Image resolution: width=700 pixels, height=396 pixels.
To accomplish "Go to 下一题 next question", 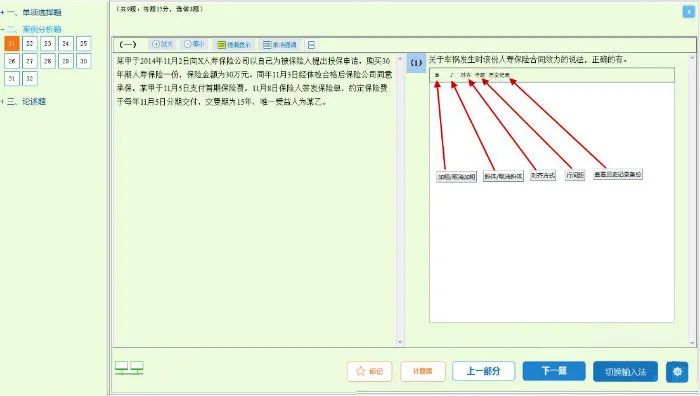I will (x=554, y=371).
